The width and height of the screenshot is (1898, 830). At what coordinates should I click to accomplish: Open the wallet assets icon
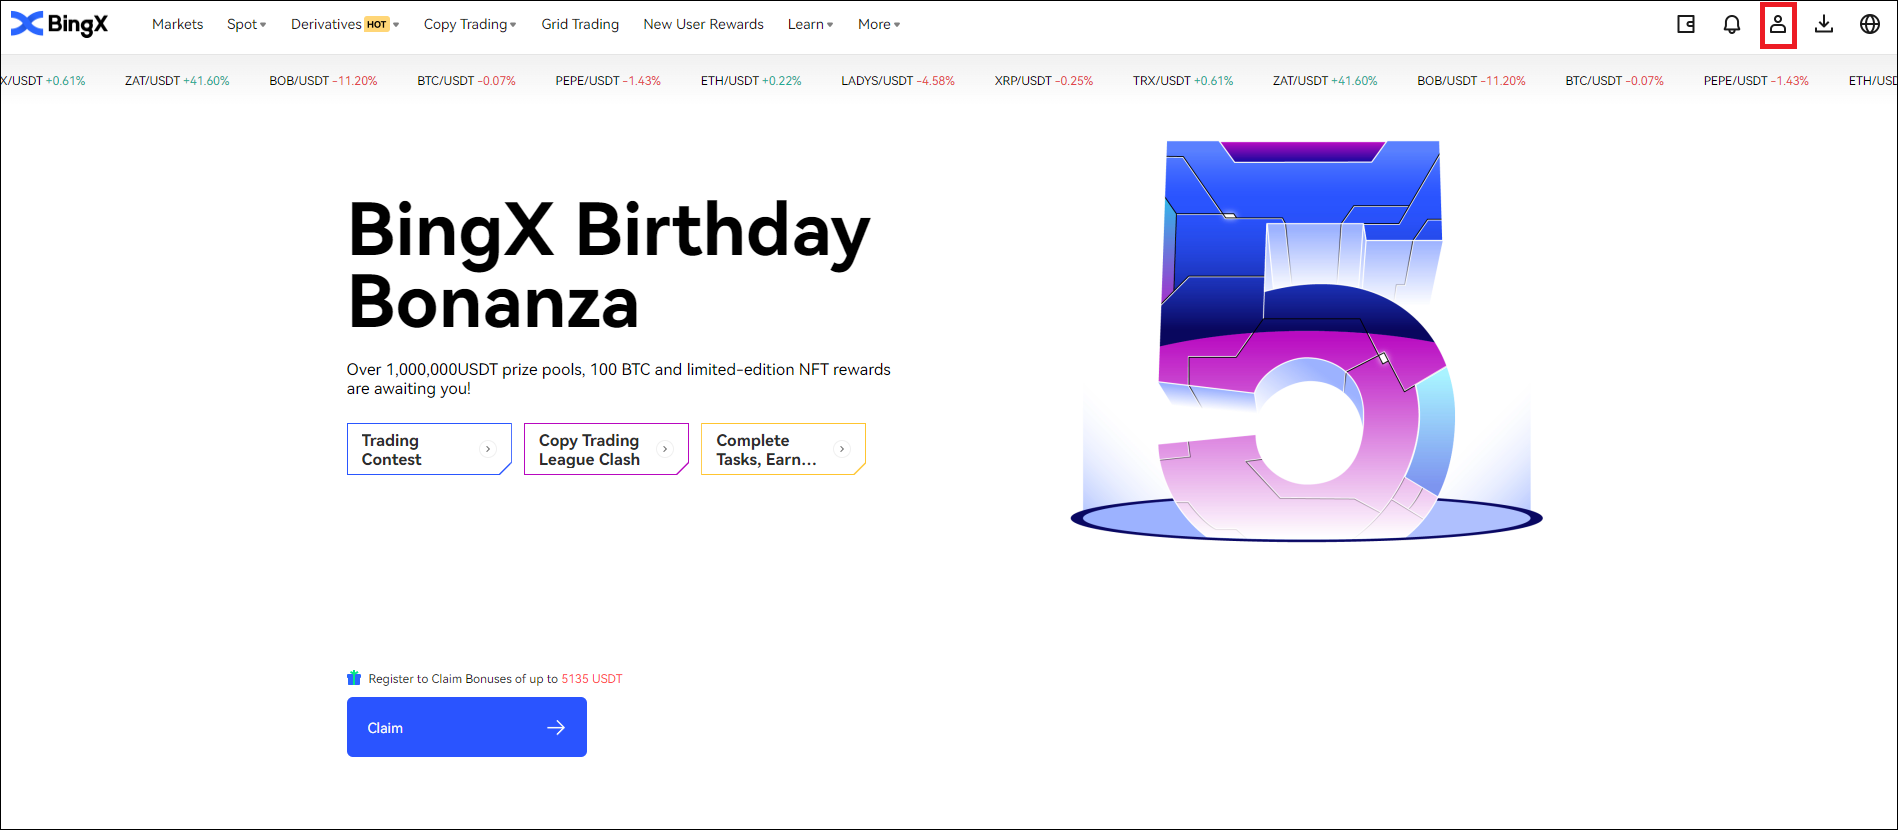pos(1686,24)
